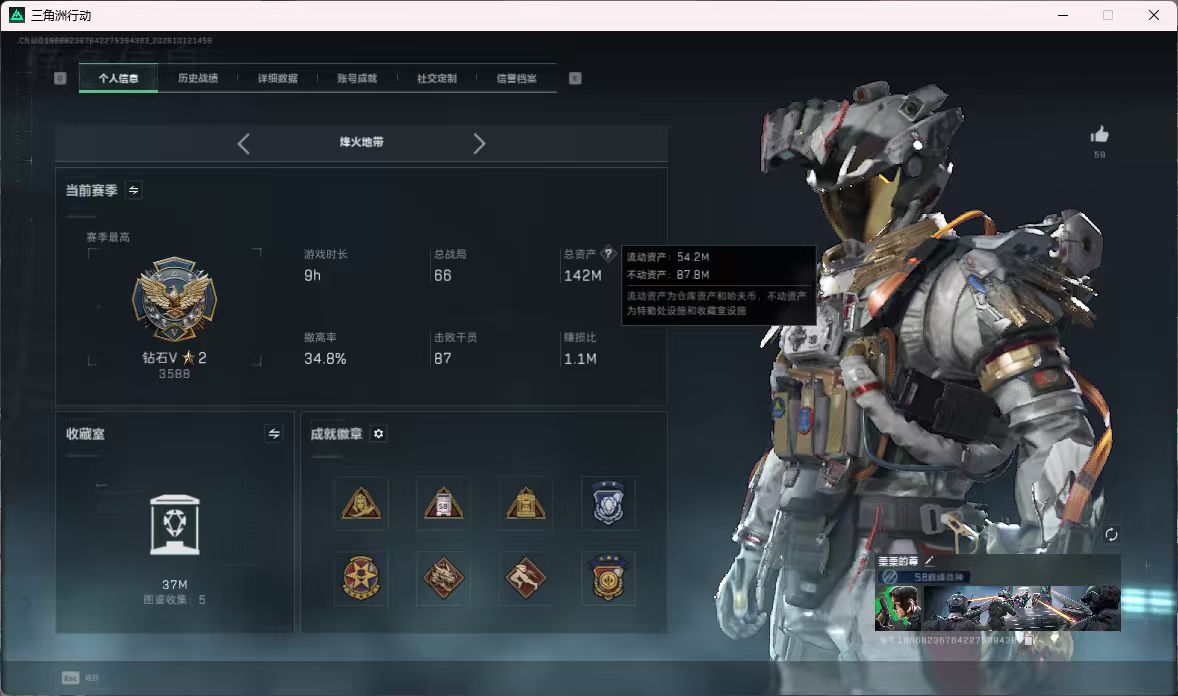1178x696 pixels.
Task: Select the dragon head diamond badge
Action: tap(443, 579)
